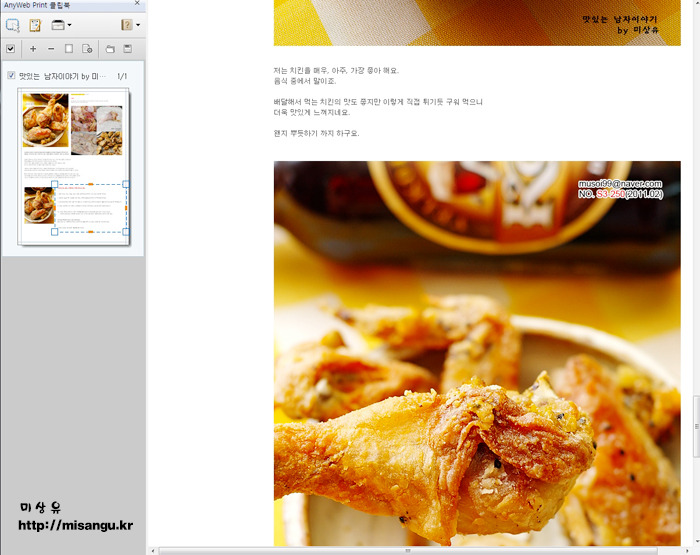Click the open folder icon
The image size is (700, 555).
click(x=110, y=49)
